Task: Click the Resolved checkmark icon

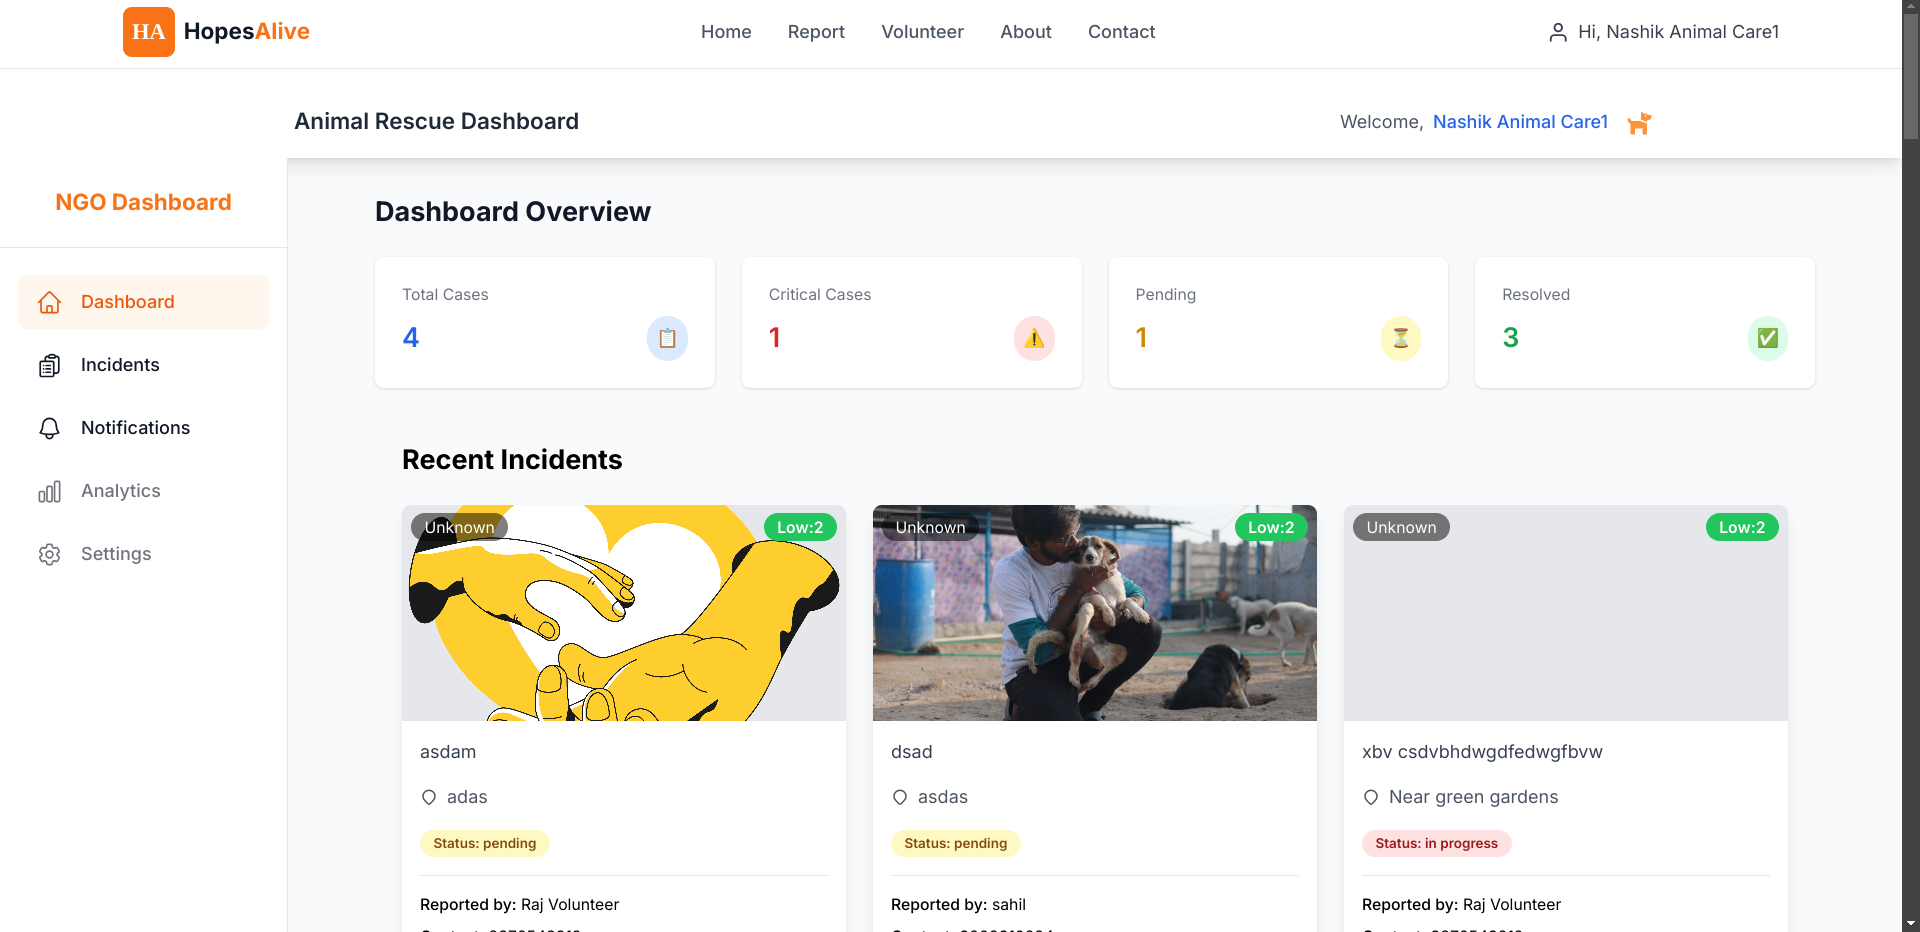Action: (1768, 338)
